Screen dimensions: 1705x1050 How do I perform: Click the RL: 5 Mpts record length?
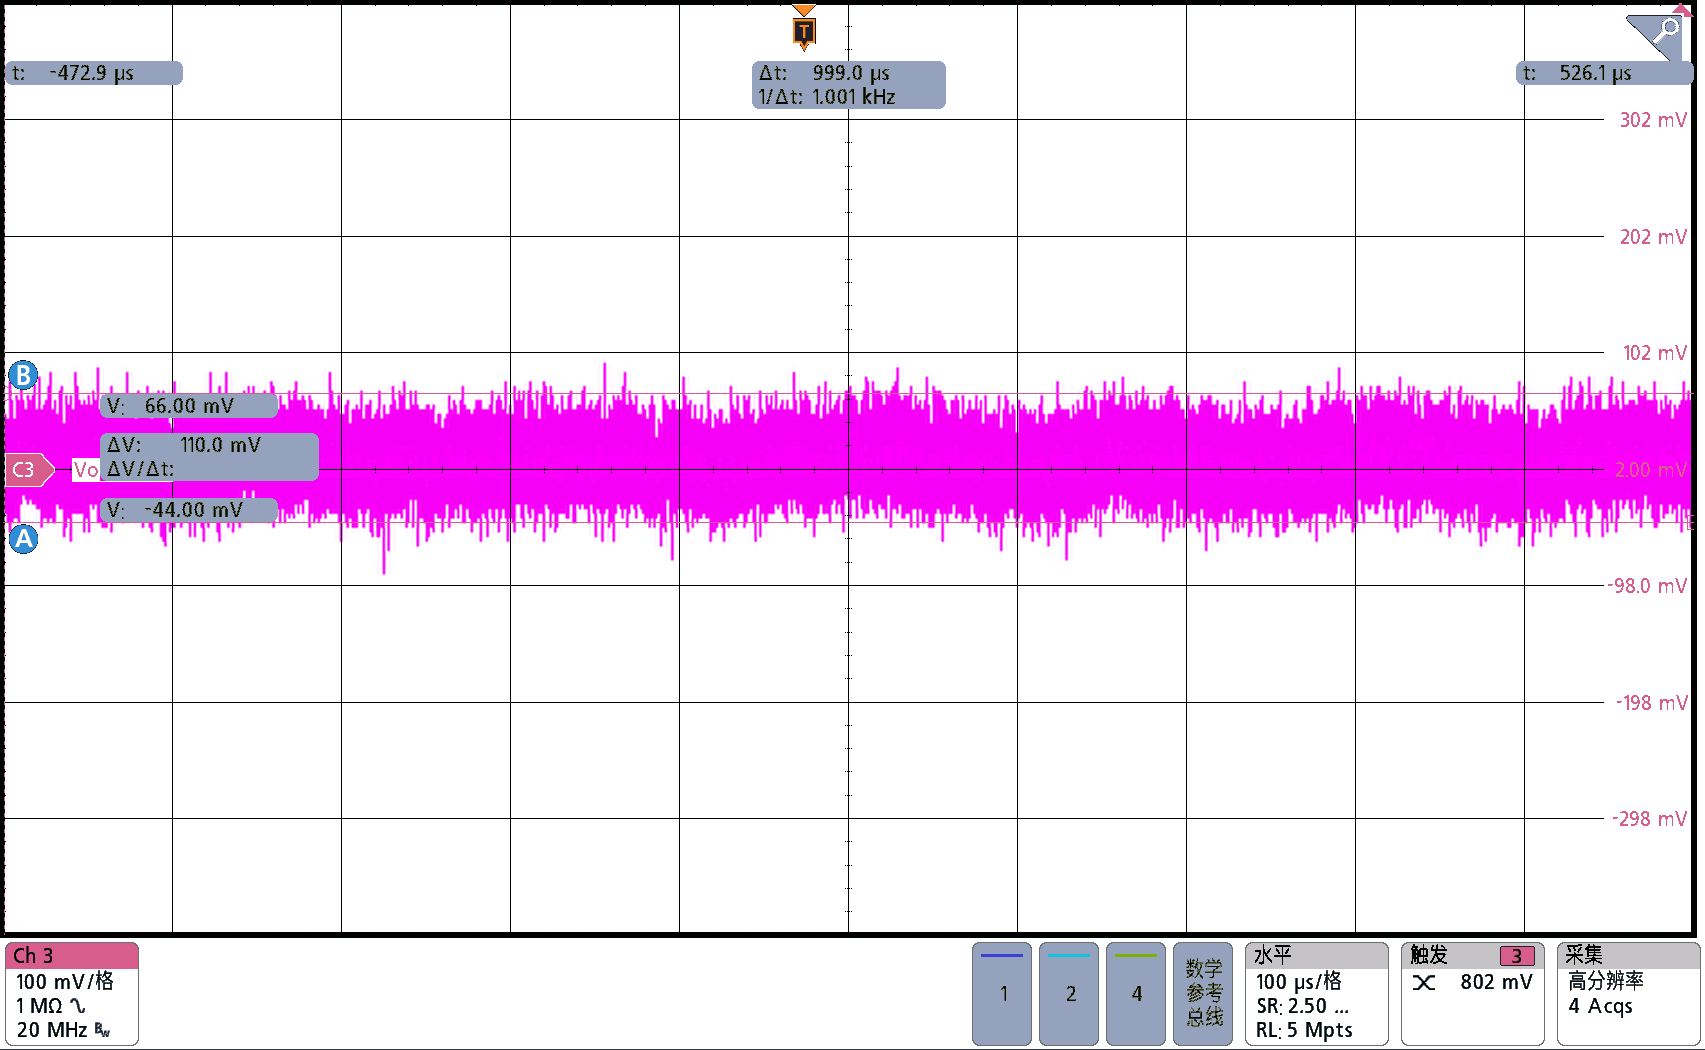pos(1304,1030)
